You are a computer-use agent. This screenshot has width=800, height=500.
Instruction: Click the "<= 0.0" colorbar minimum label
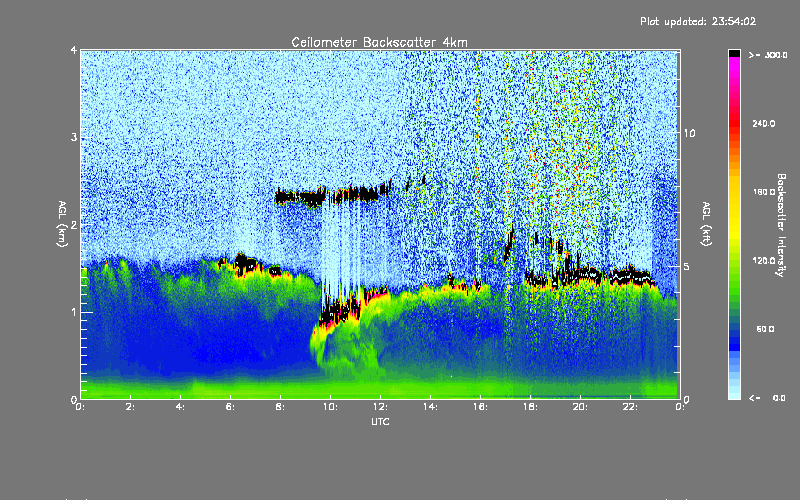pos(767,397)
